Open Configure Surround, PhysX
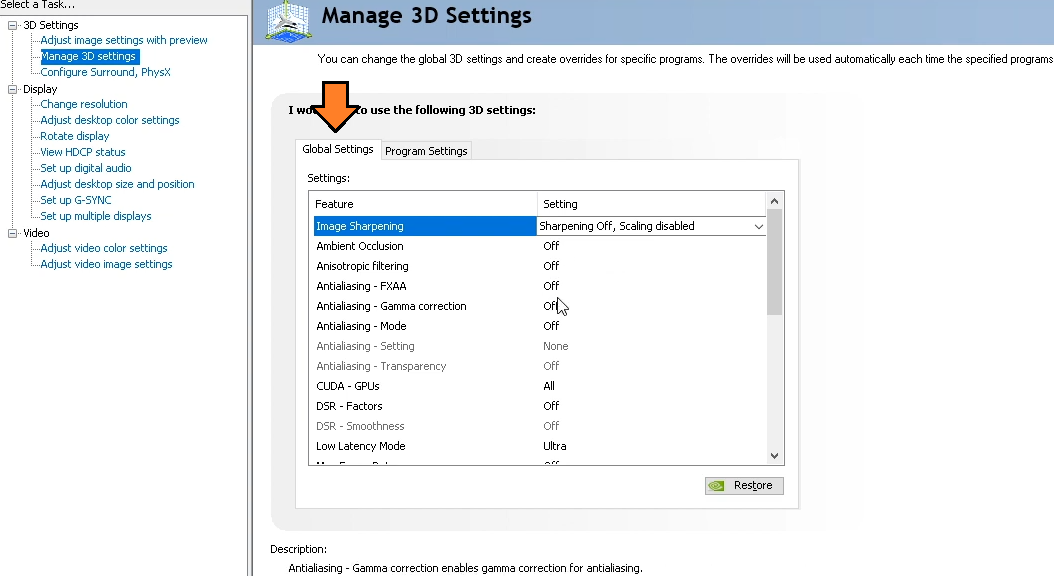 (x=106, y=72)
